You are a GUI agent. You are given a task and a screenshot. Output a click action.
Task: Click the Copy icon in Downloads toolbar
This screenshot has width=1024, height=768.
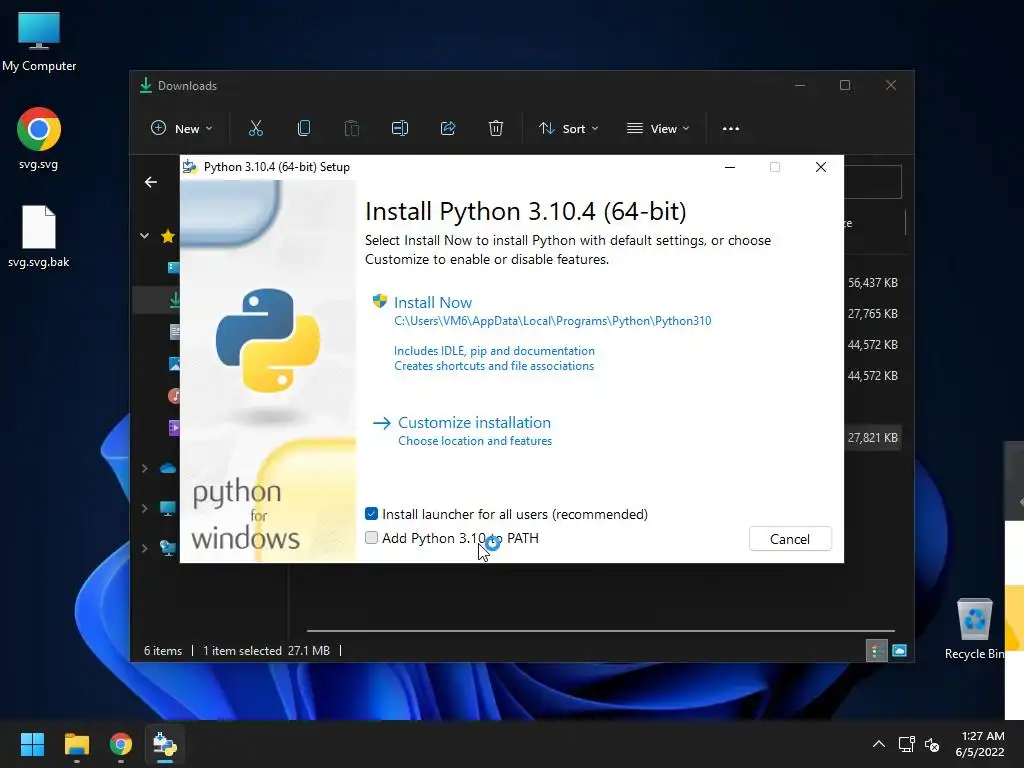click(x=304, y=129)
